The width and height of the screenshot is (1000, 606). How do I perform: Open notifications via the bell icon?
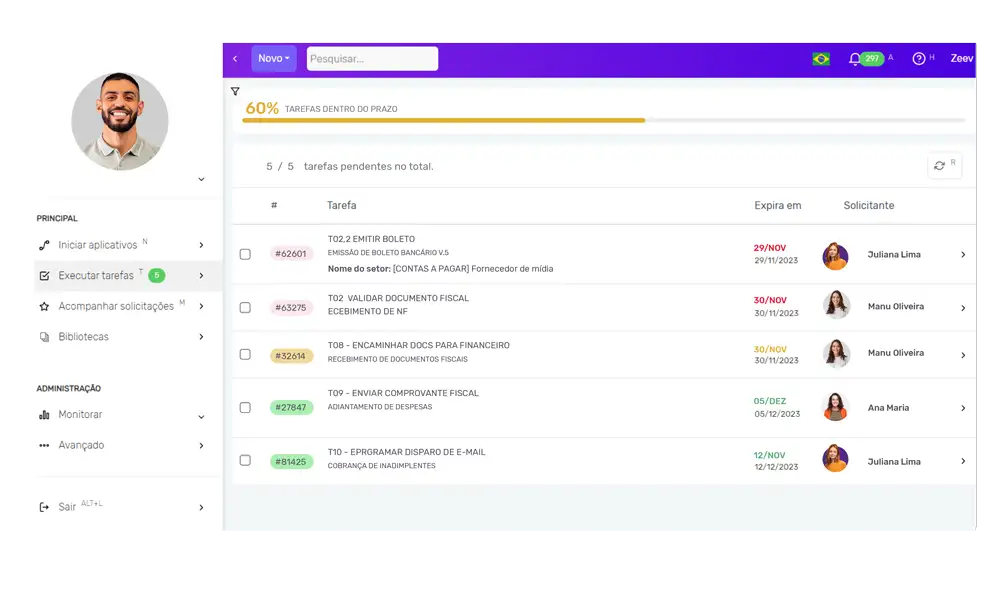pos(856,58)
